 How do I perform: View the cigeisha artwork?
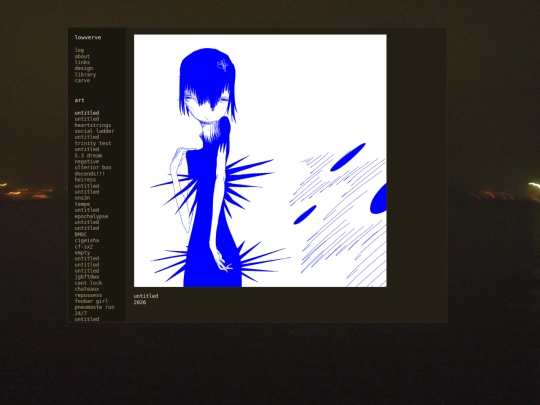87,240
